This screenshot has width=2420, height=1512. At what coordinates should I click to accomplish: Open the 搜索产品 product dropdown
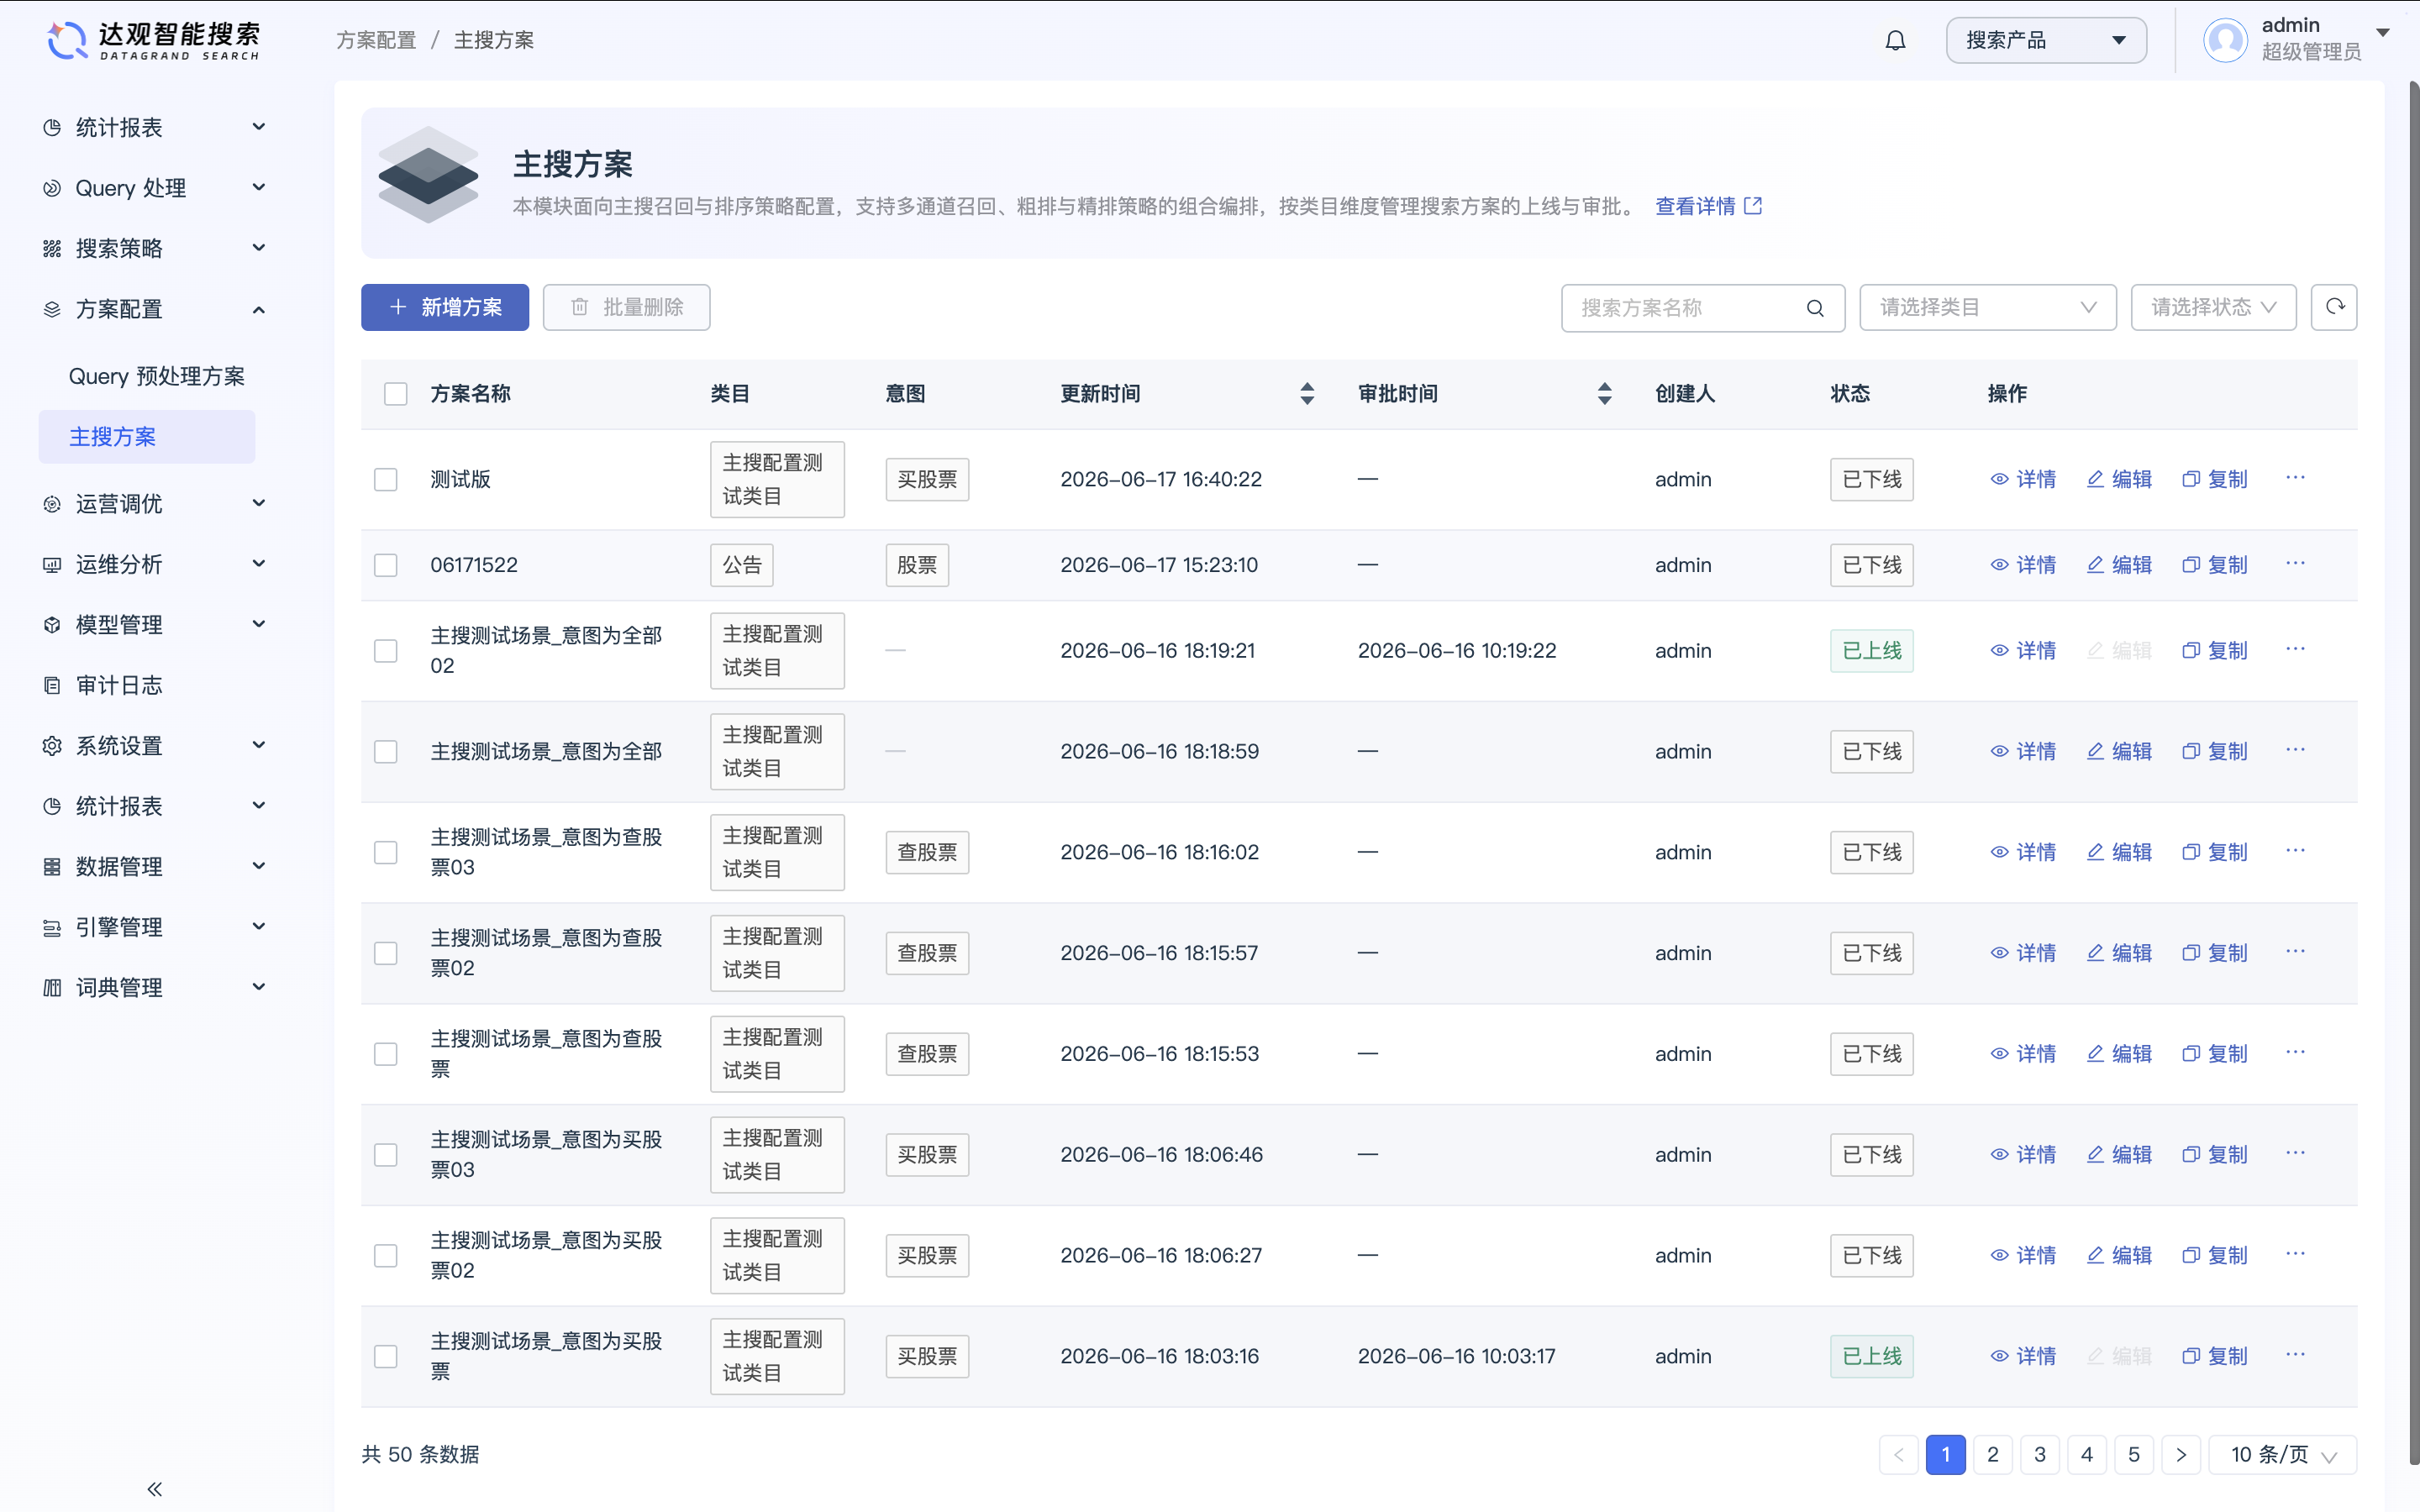point(2046,40)
